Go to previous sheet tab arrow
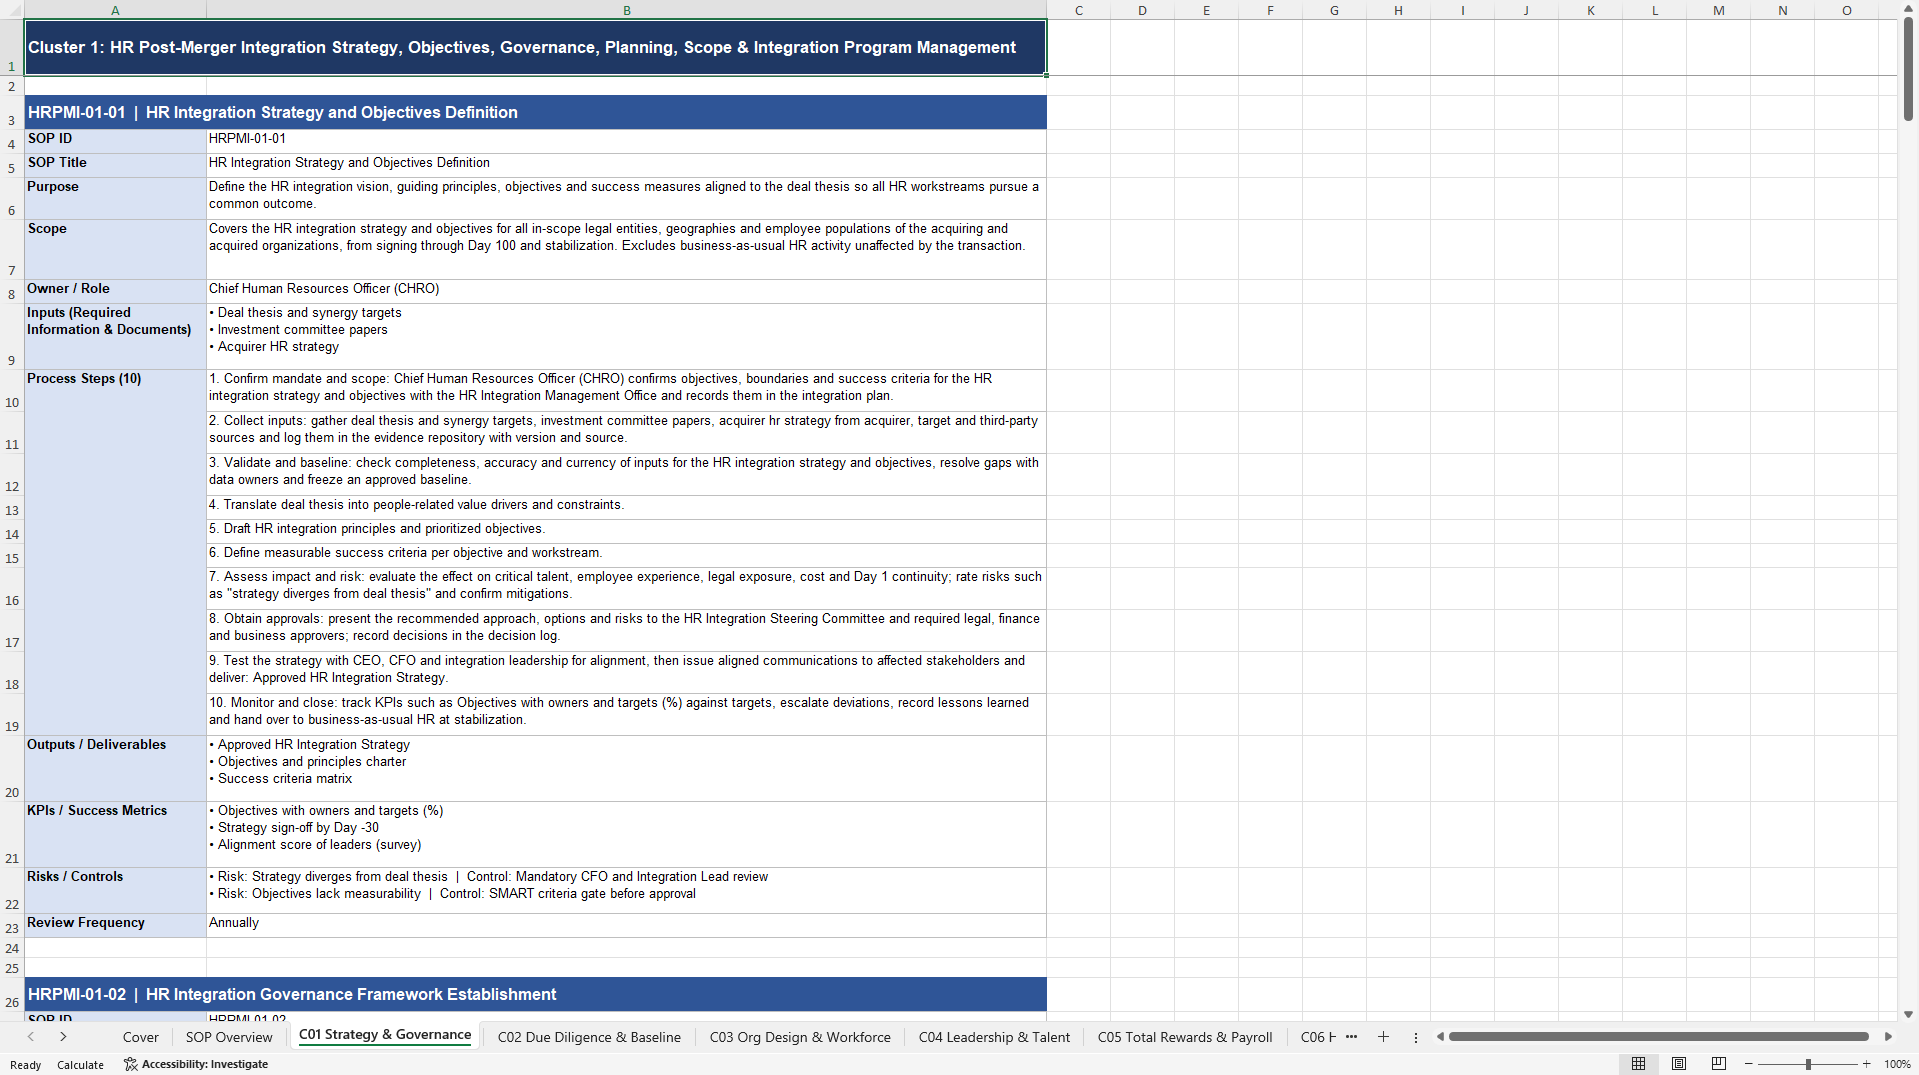1919x1075 pixels. [31, 1037]
